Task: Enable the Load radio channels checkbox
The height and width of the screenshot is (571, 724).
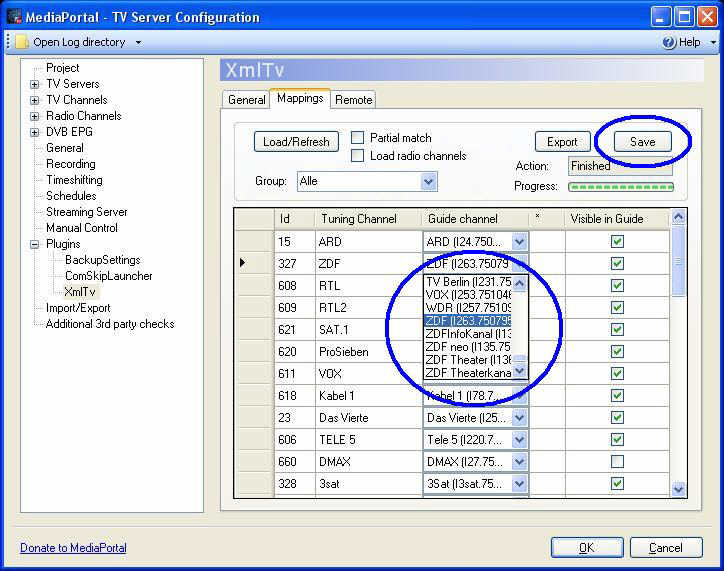Action: click(x=358, y=156)
